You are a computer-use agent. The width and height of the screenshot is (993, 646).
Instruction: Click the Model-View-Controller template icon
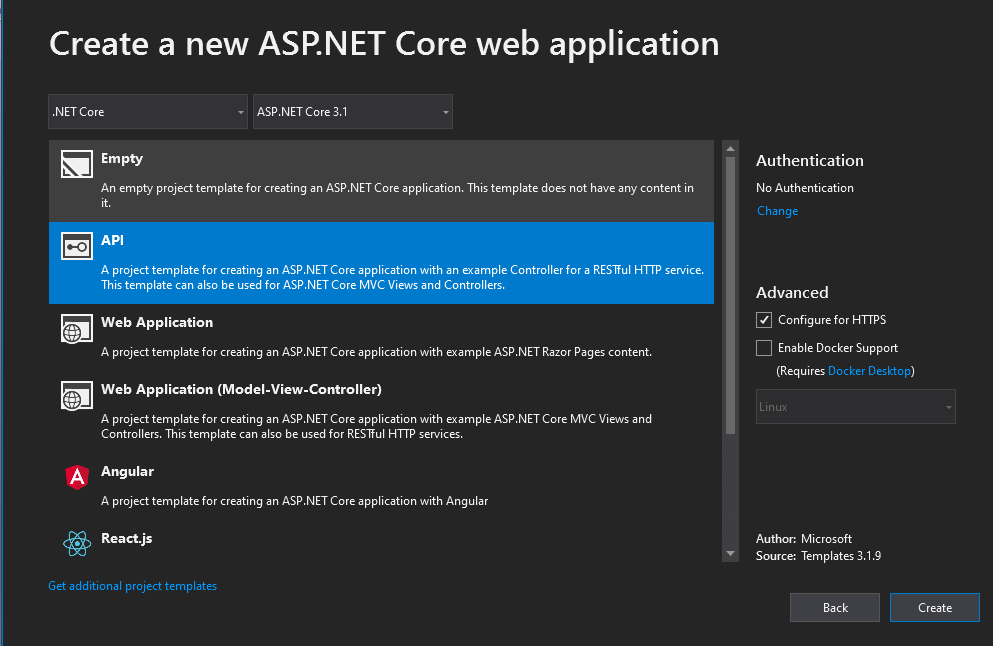click(x=77, y=396)
